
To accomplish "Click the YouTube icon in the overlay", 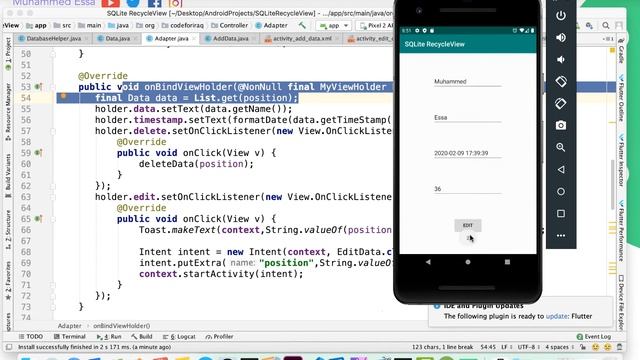I will click(x=111, y=3).
